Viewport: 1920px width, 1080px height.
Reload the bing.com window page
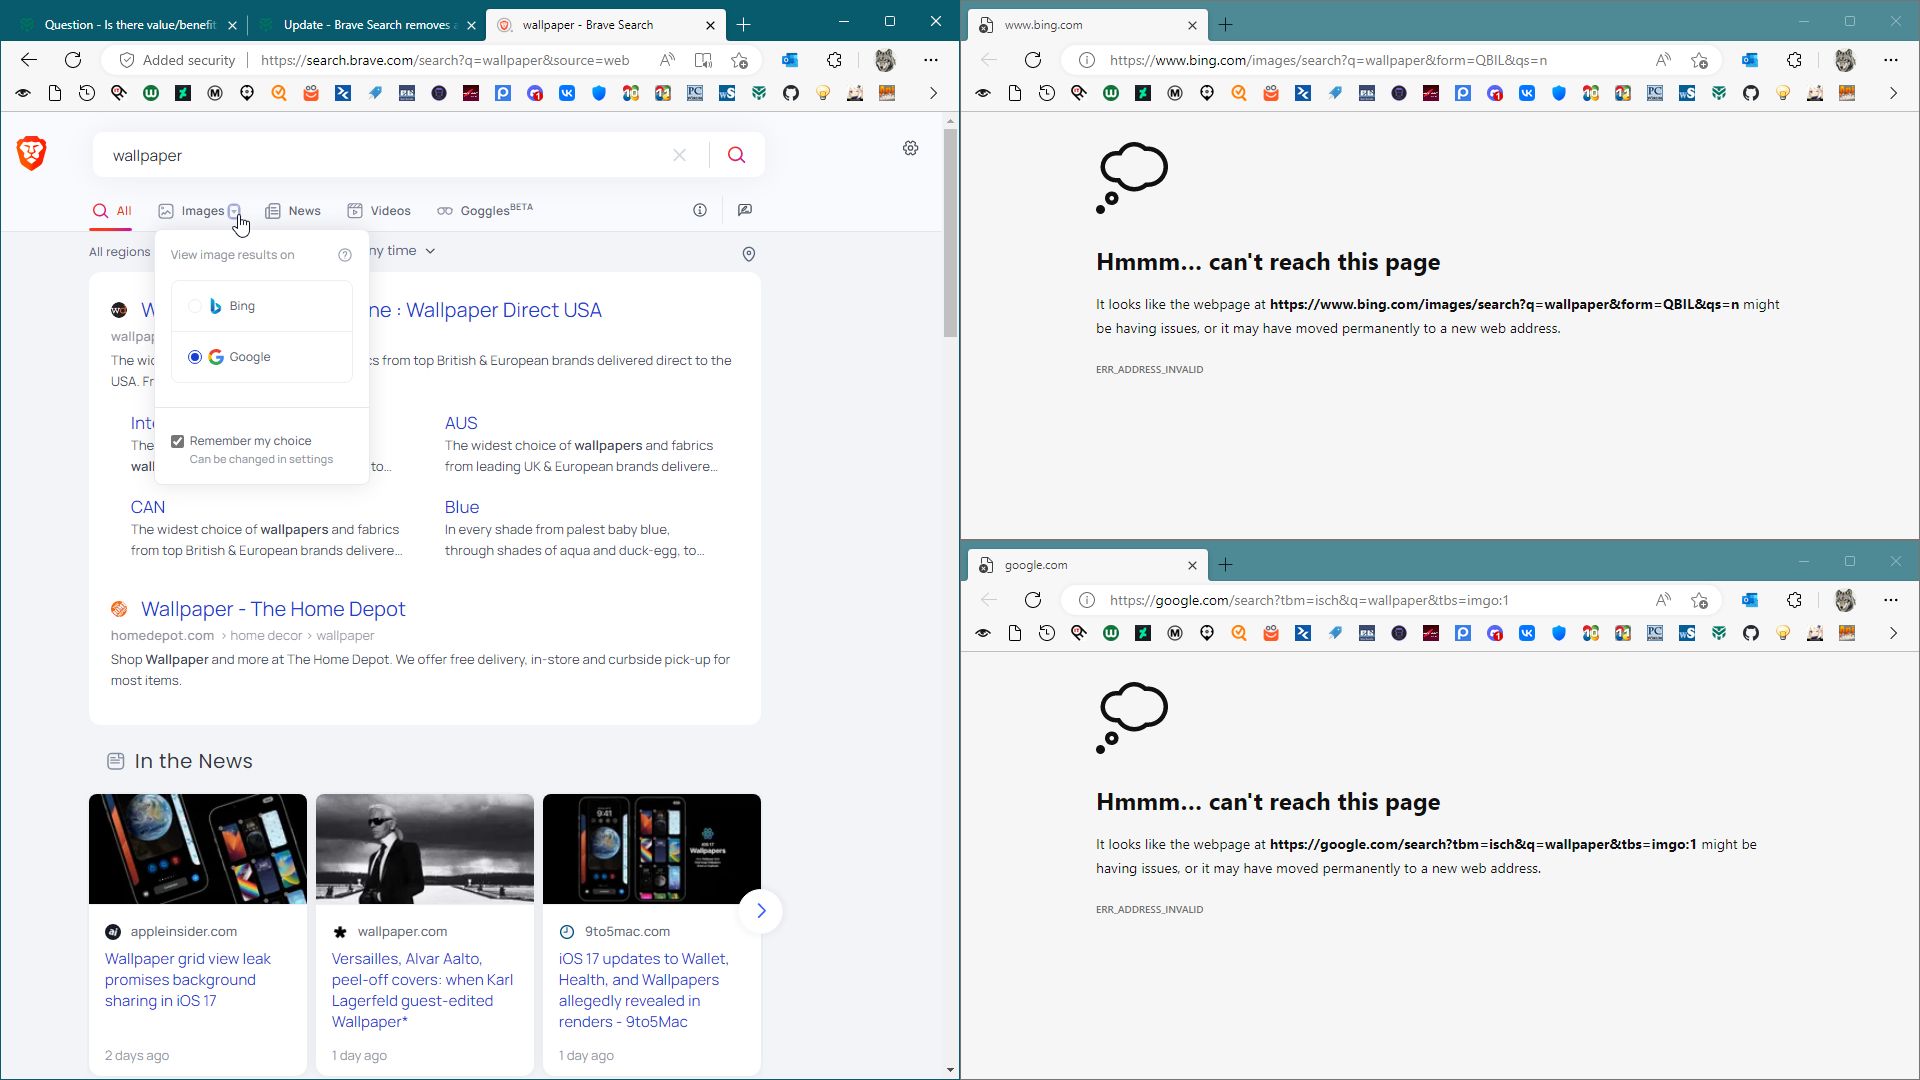[1033, 60]
